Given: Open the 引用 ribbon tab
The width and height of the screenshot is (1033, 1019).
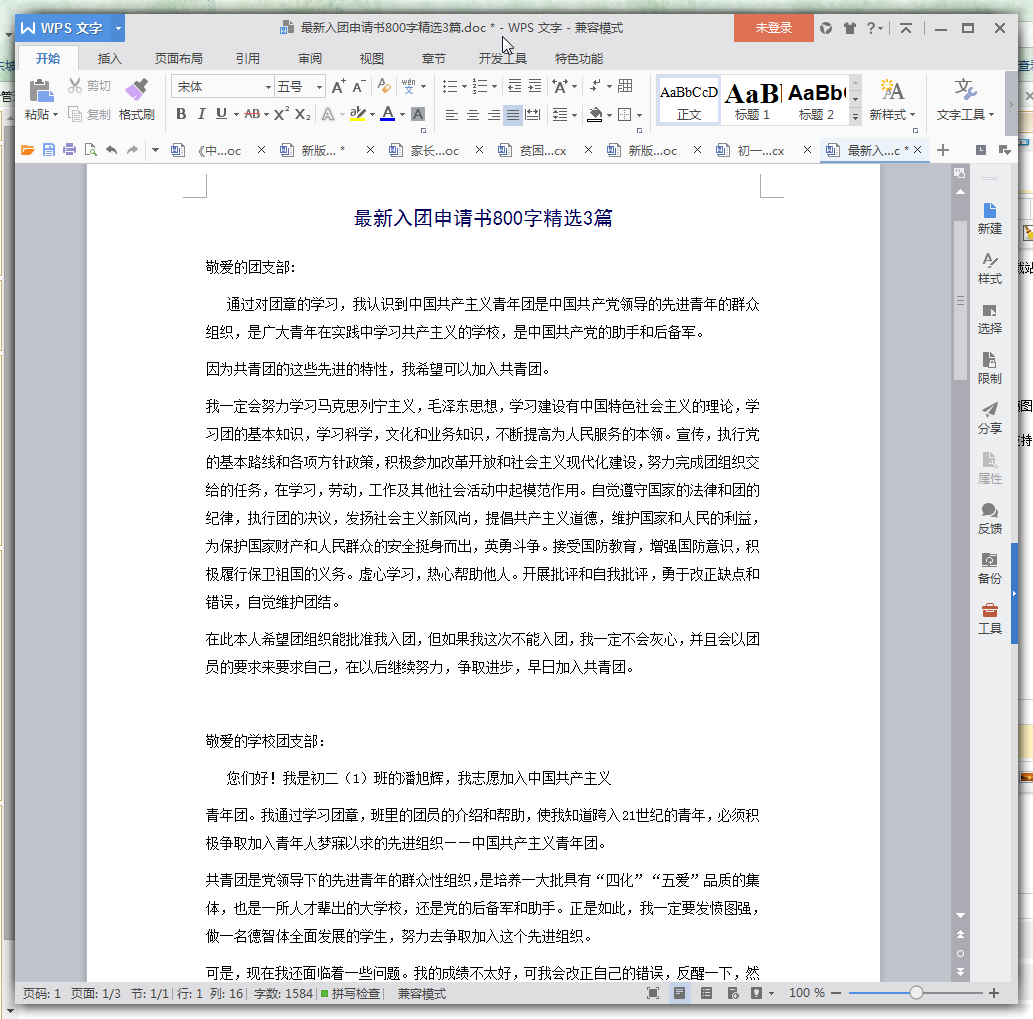Looking at the screenshot, I should [x=248, y=59].
